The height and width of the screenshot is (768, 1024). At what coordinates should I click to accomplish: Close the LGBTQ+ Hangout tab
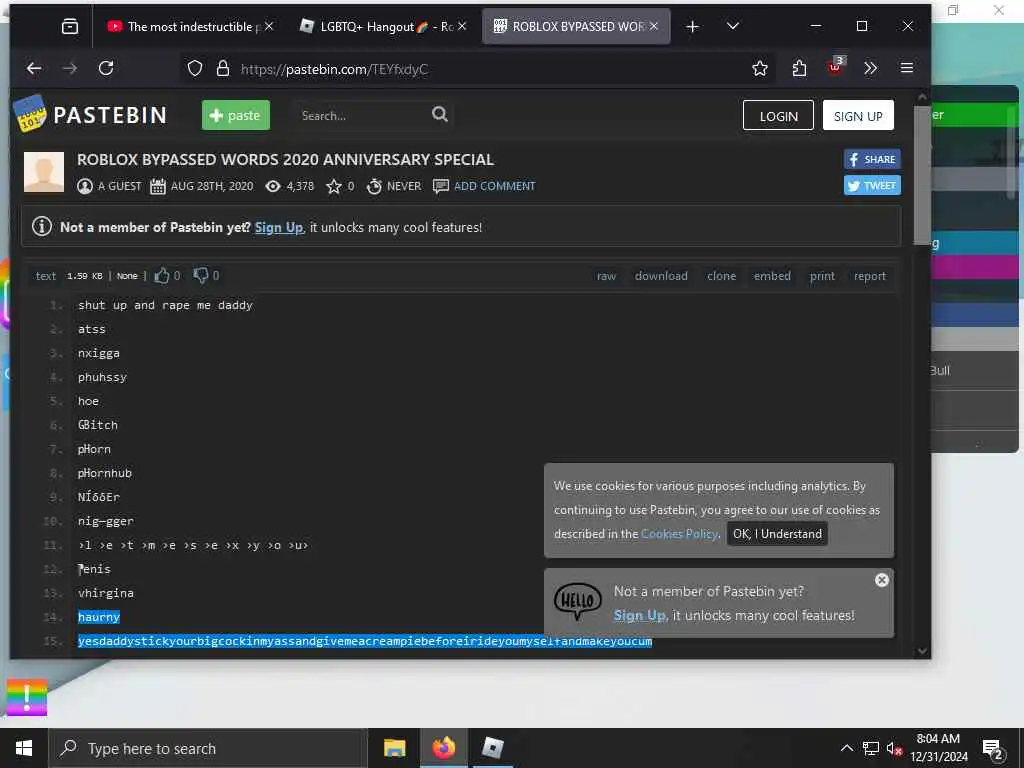[462, 26]
